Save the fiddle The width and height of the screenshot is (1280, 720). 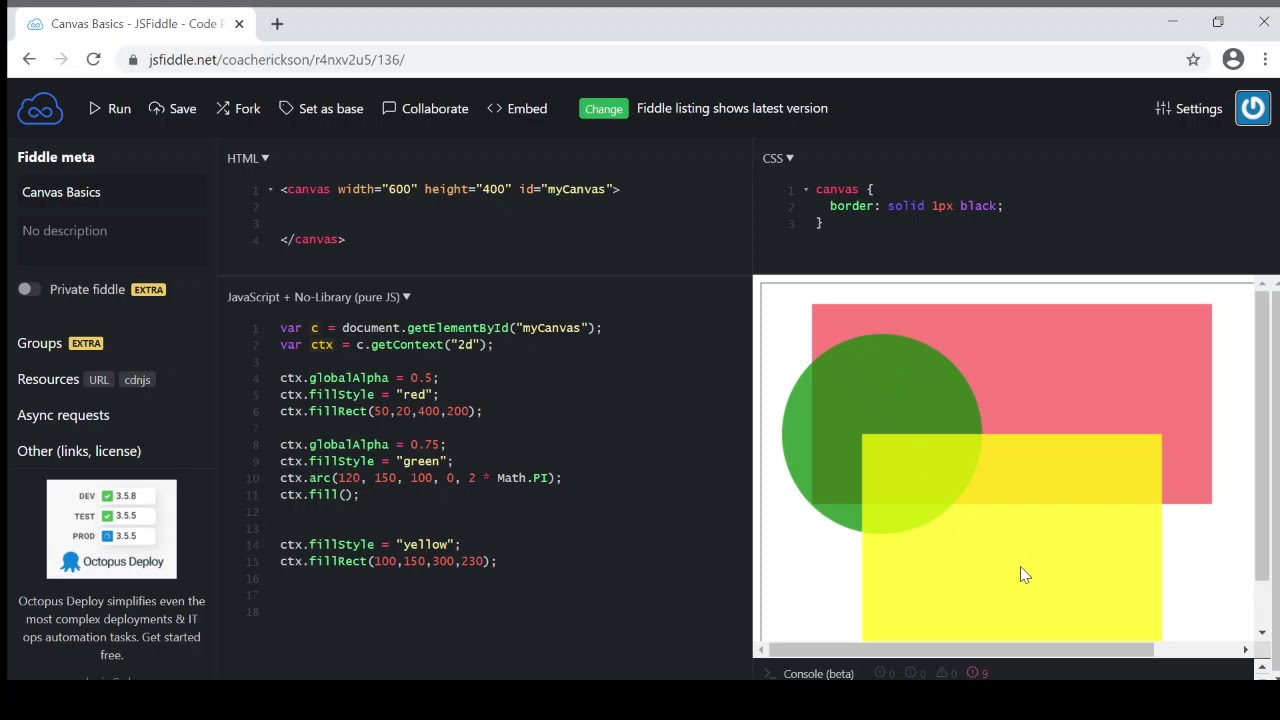172,108
